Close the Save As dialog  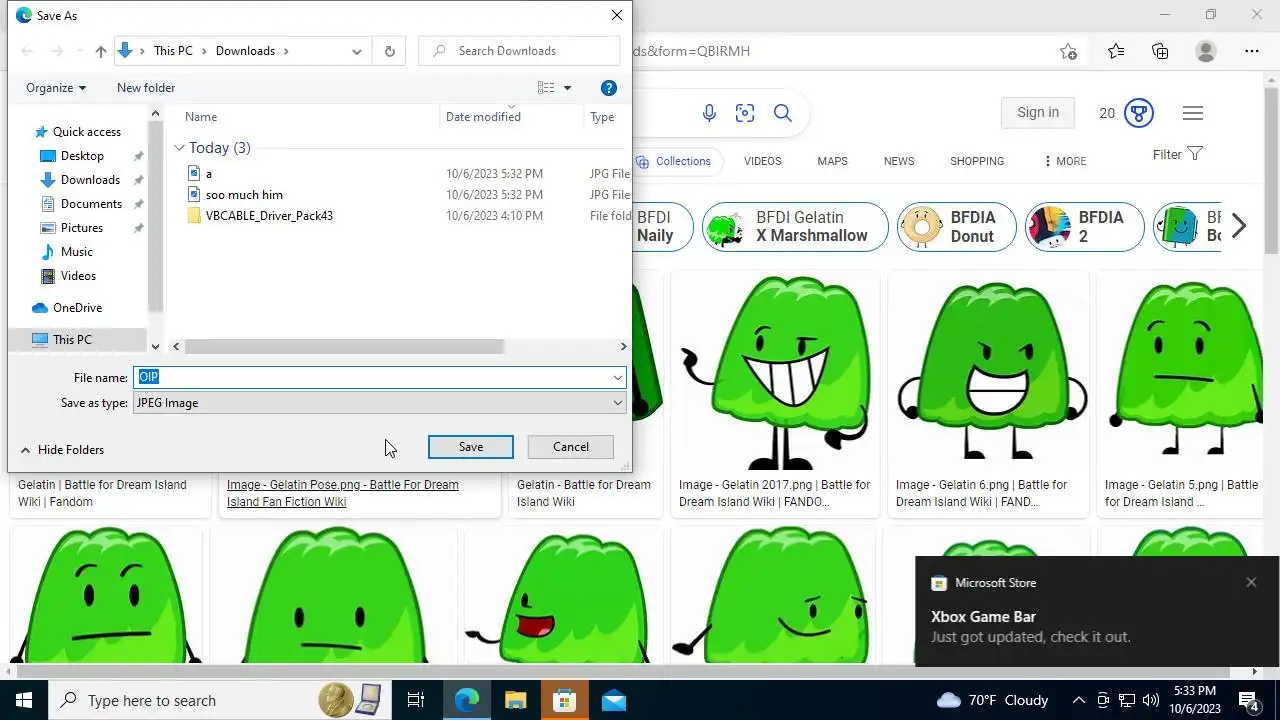click(x=617, y=15)
